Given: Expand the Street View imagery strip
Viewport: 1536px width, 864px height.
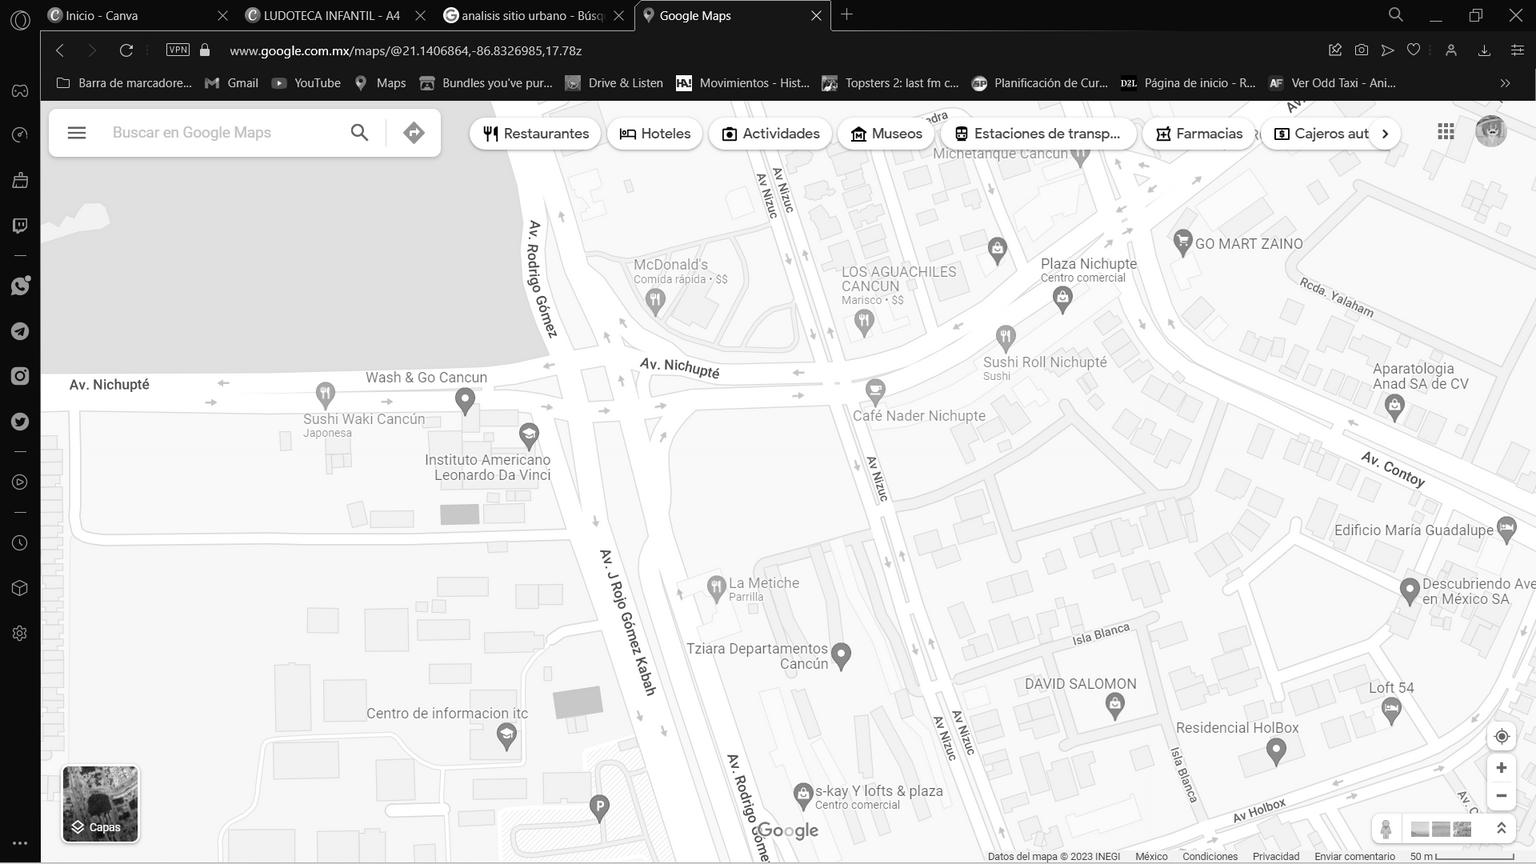Looking at the screenshot, I should [x=1501, y=829].
